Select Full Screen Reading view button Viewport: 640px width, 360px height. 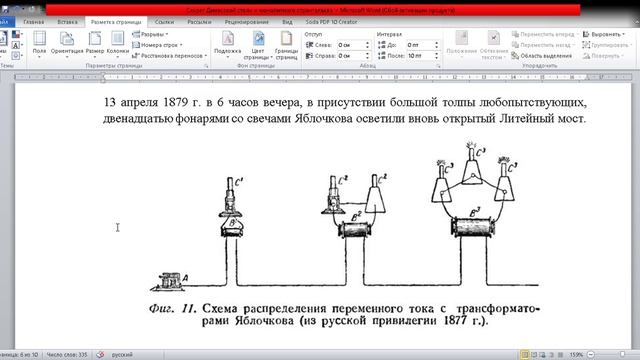(534, 355)
